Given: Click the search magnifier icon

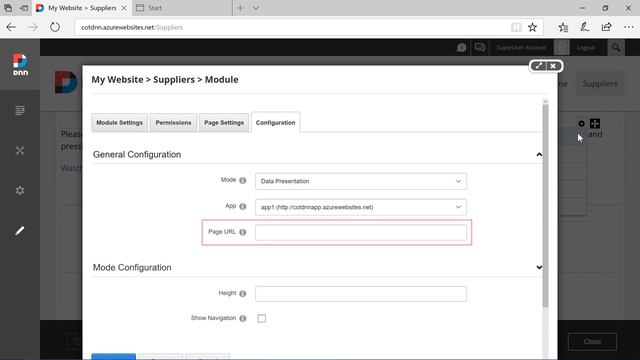Looking at the screenshot, I should tap(616, 48).
